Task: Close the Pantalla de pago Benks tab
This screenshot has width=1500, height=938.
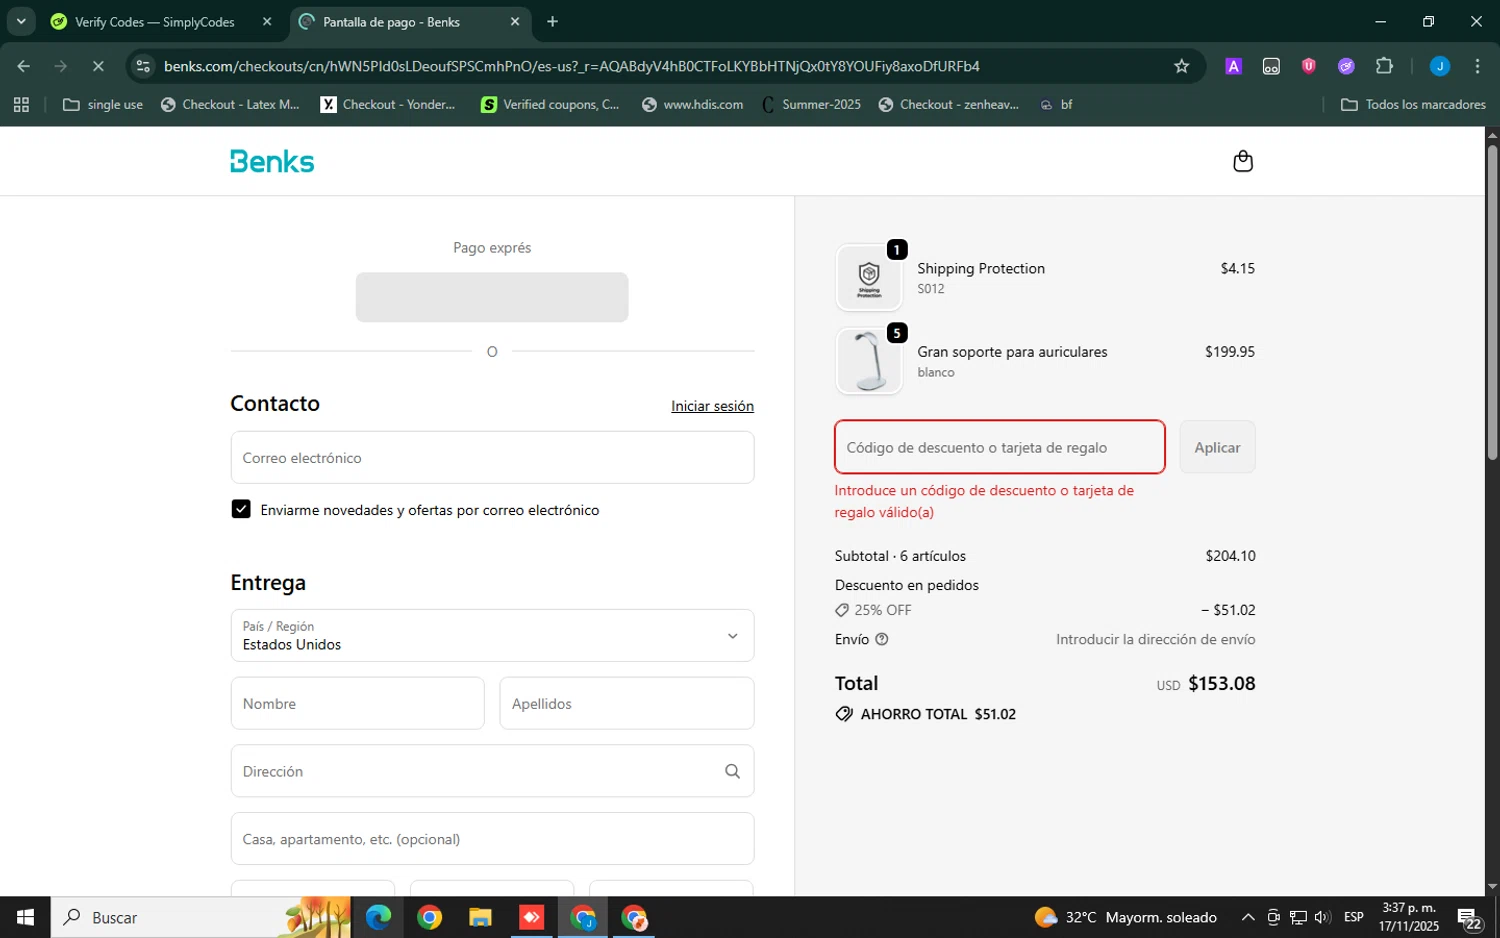Action: pos(515,21)
